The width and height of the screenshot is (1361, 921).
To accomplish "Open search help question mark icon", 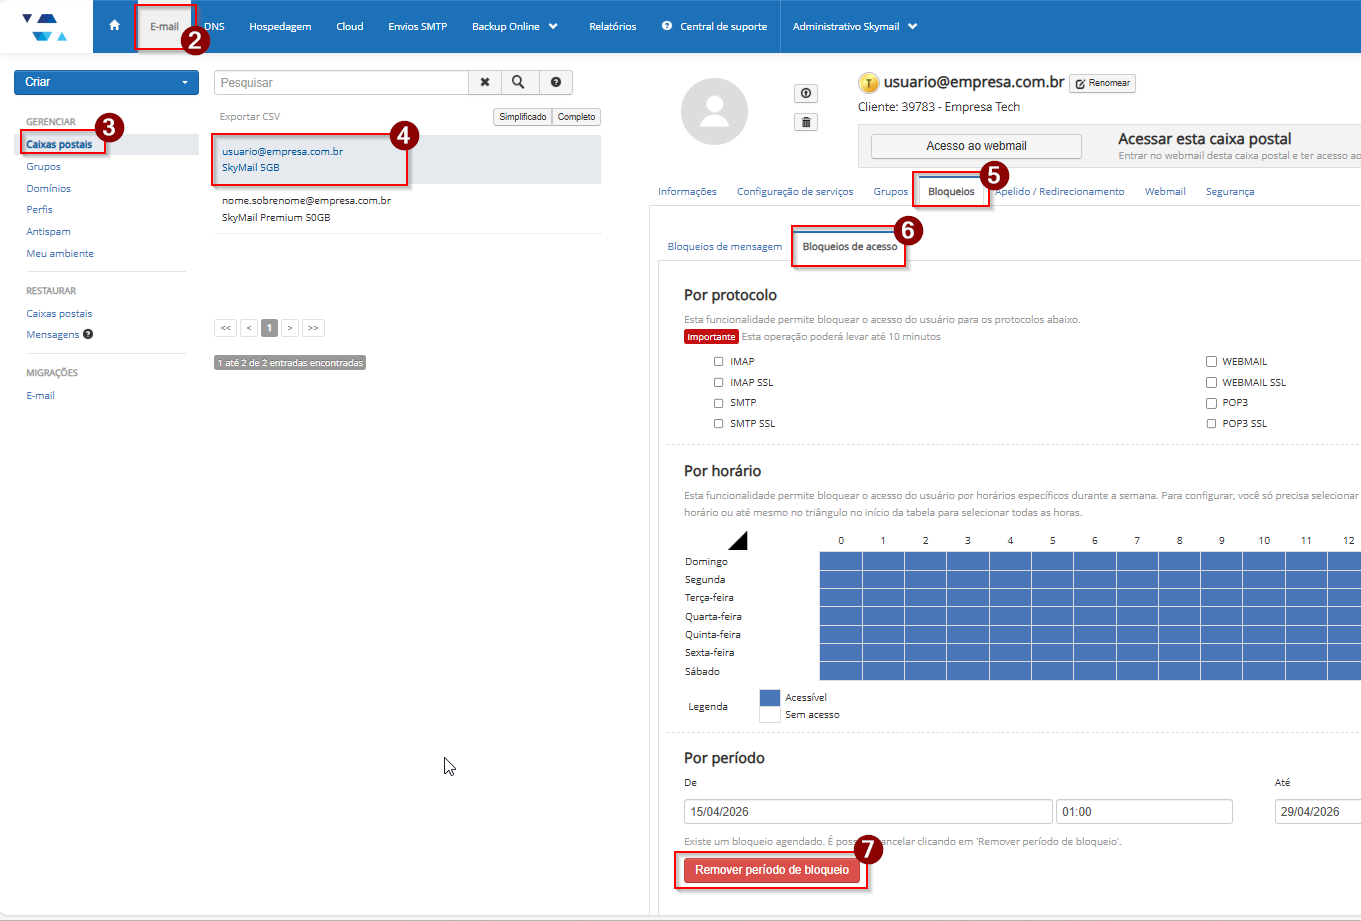I will tap(556, 82).
